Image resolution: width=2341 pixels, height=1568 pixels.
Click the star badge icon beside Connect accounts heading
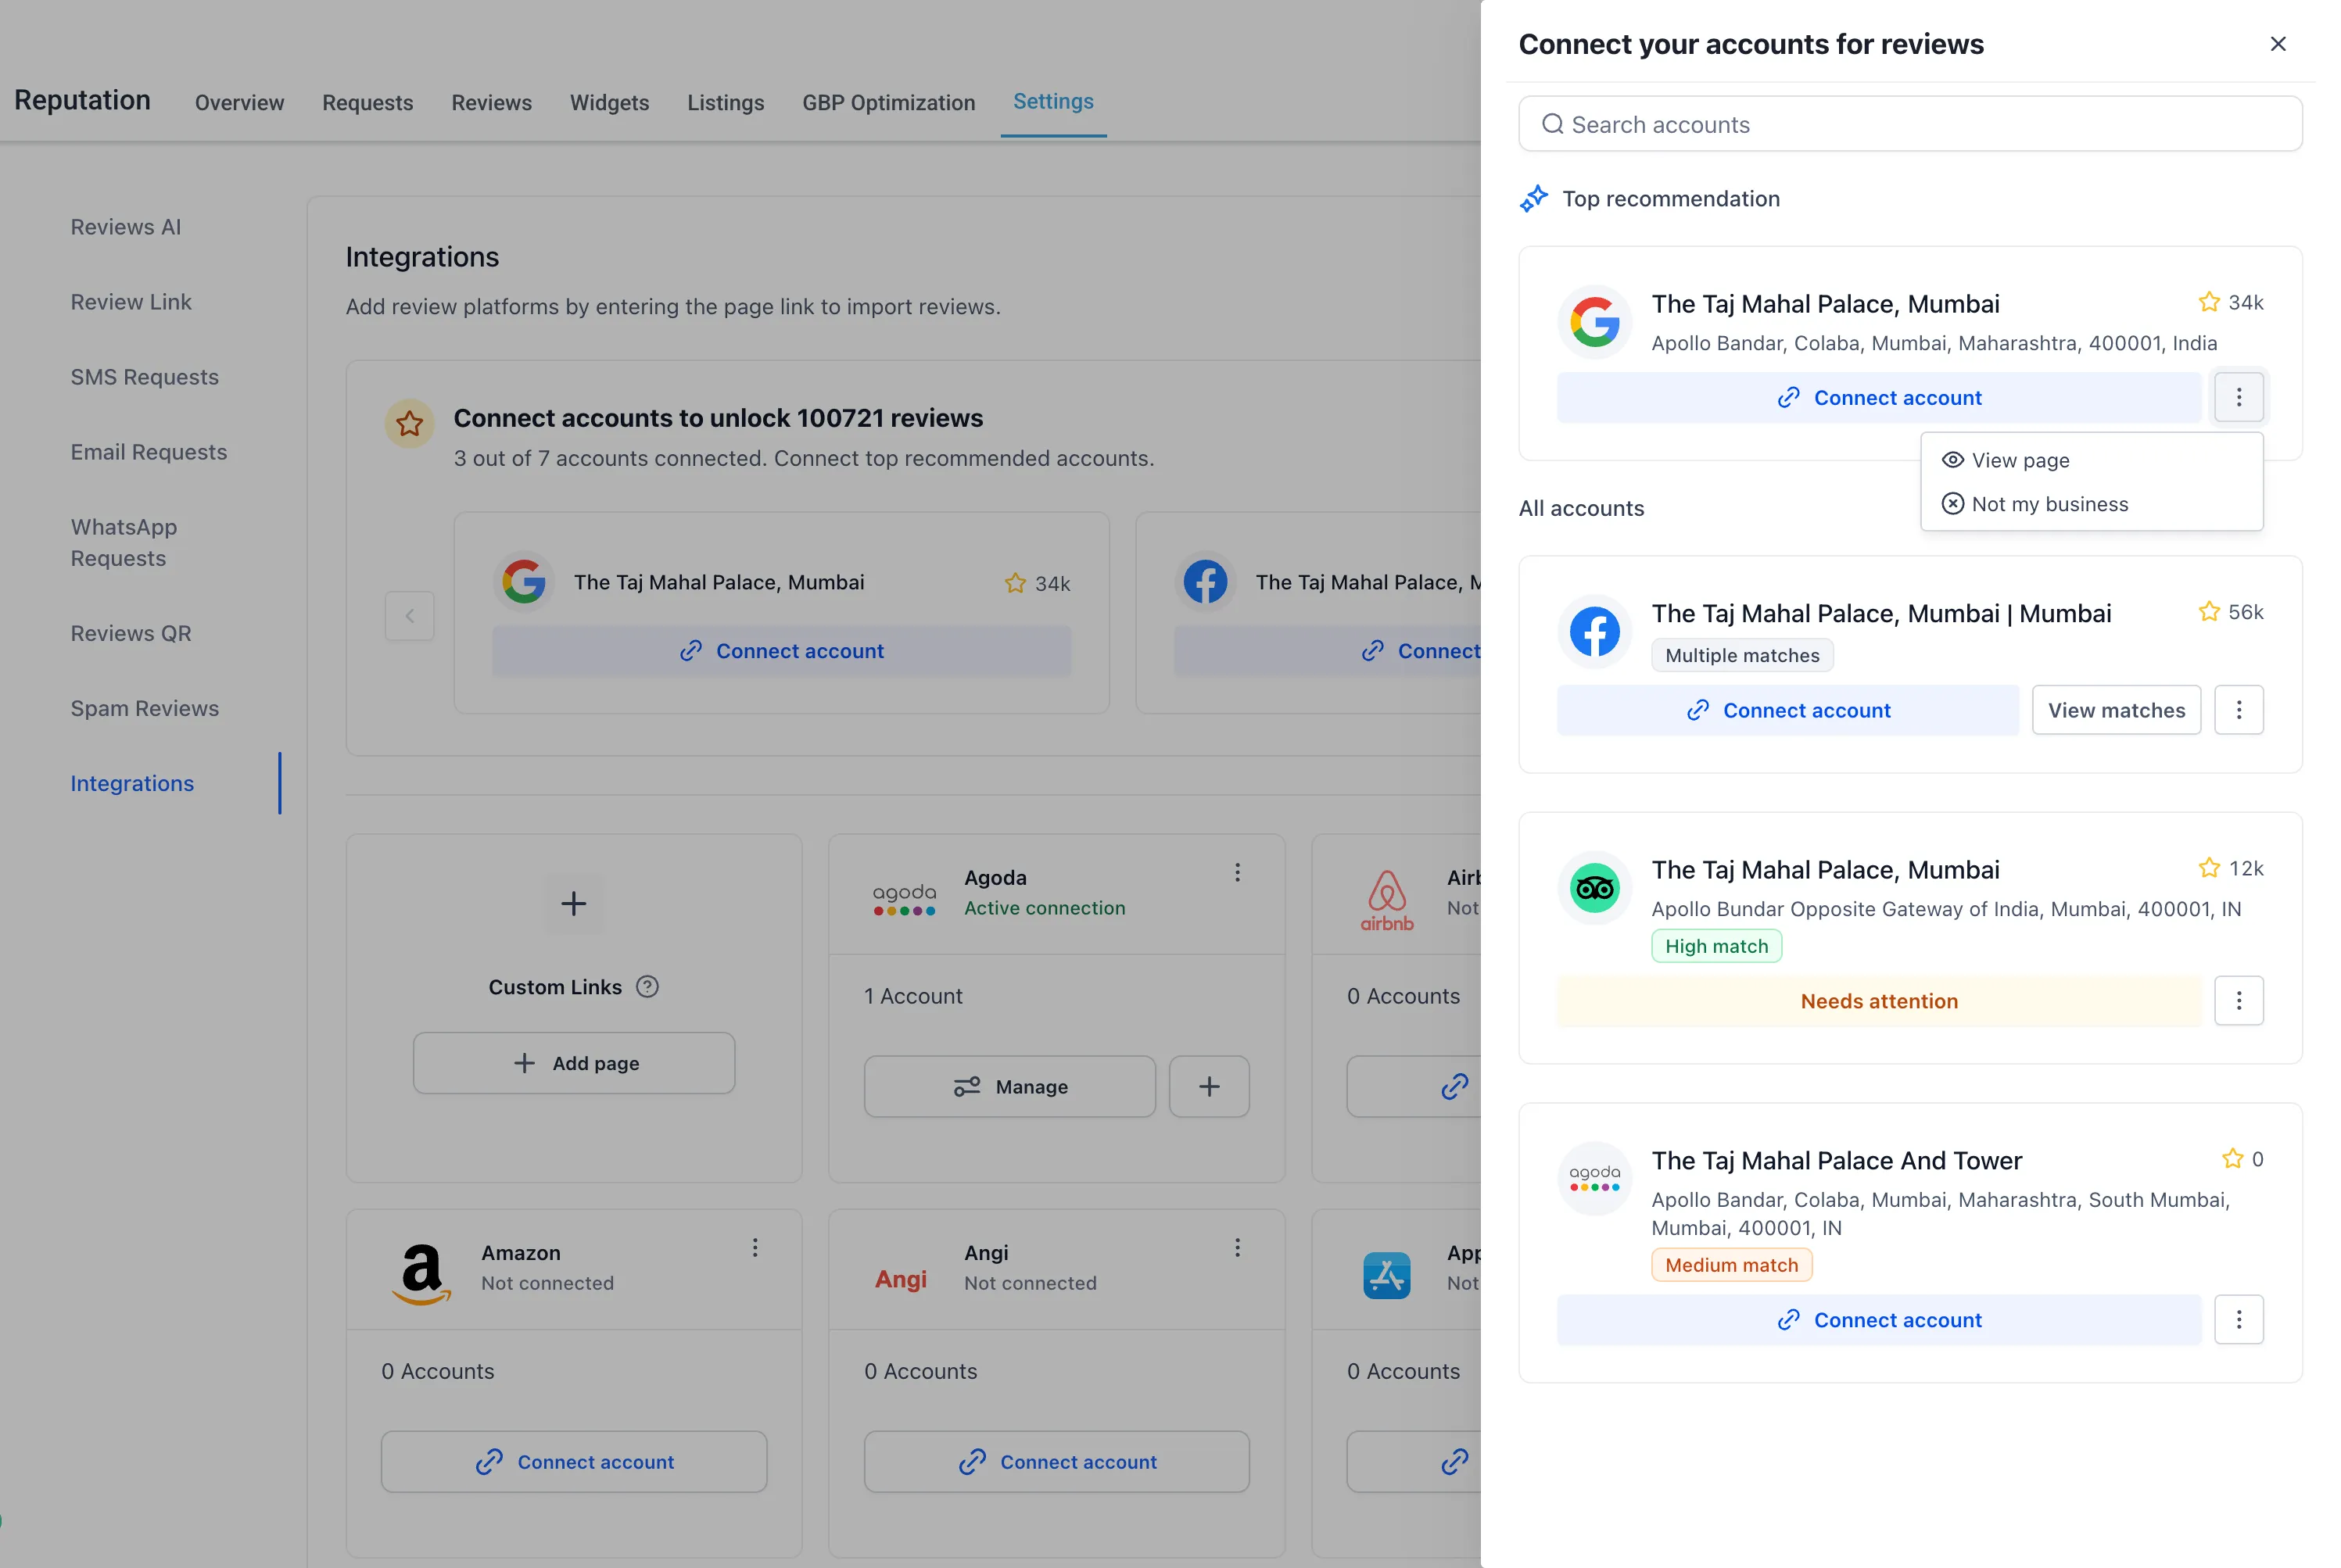click(x=409, y=423)
